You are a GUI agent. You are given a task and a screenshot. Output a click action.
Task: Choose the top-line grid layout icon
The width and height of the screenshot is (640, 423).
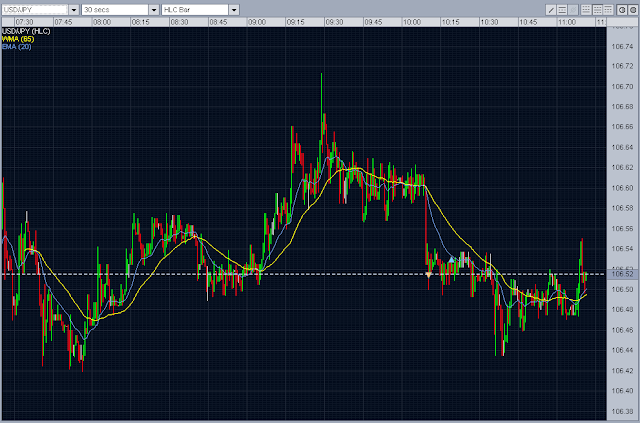coord(608,10)
